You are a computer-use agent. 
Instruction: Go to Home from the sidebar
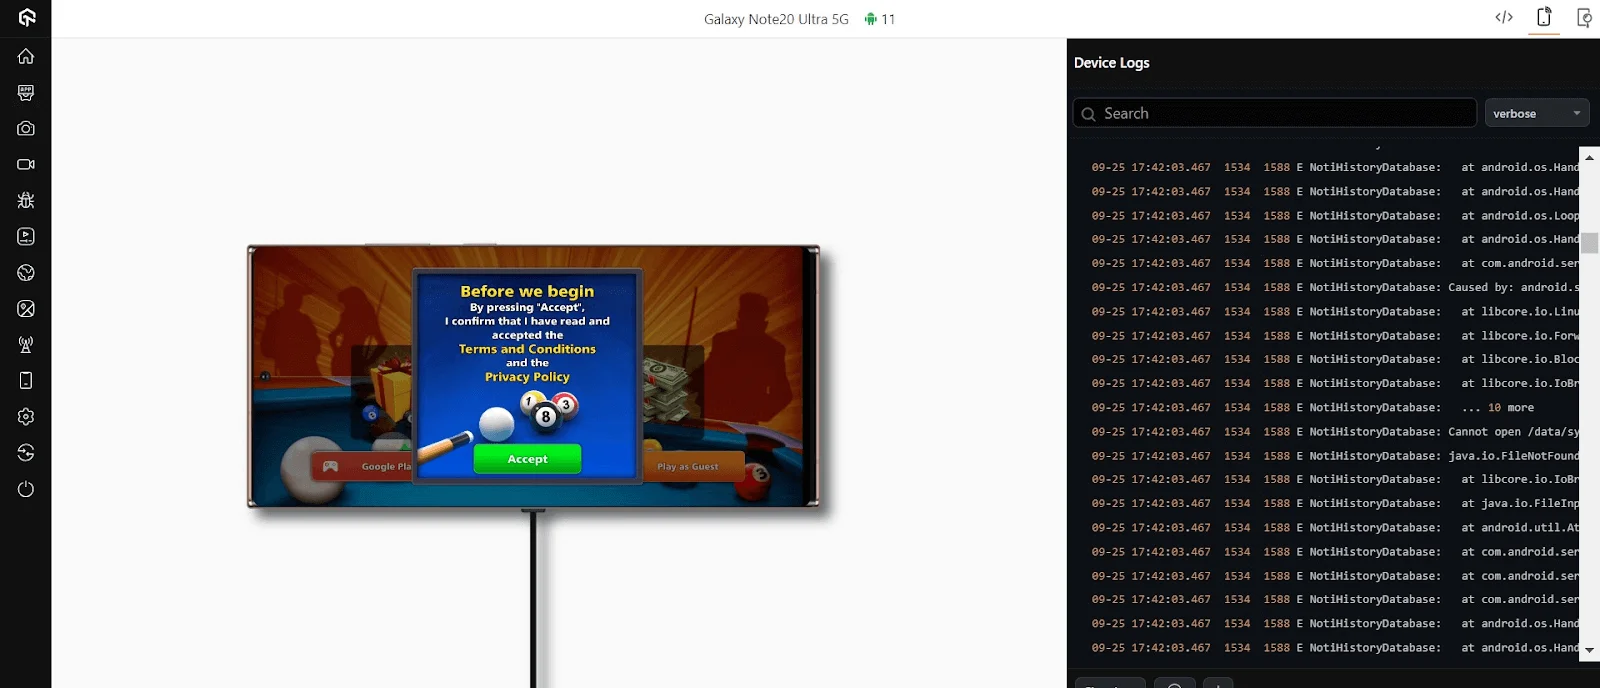[x=26, y=56]
